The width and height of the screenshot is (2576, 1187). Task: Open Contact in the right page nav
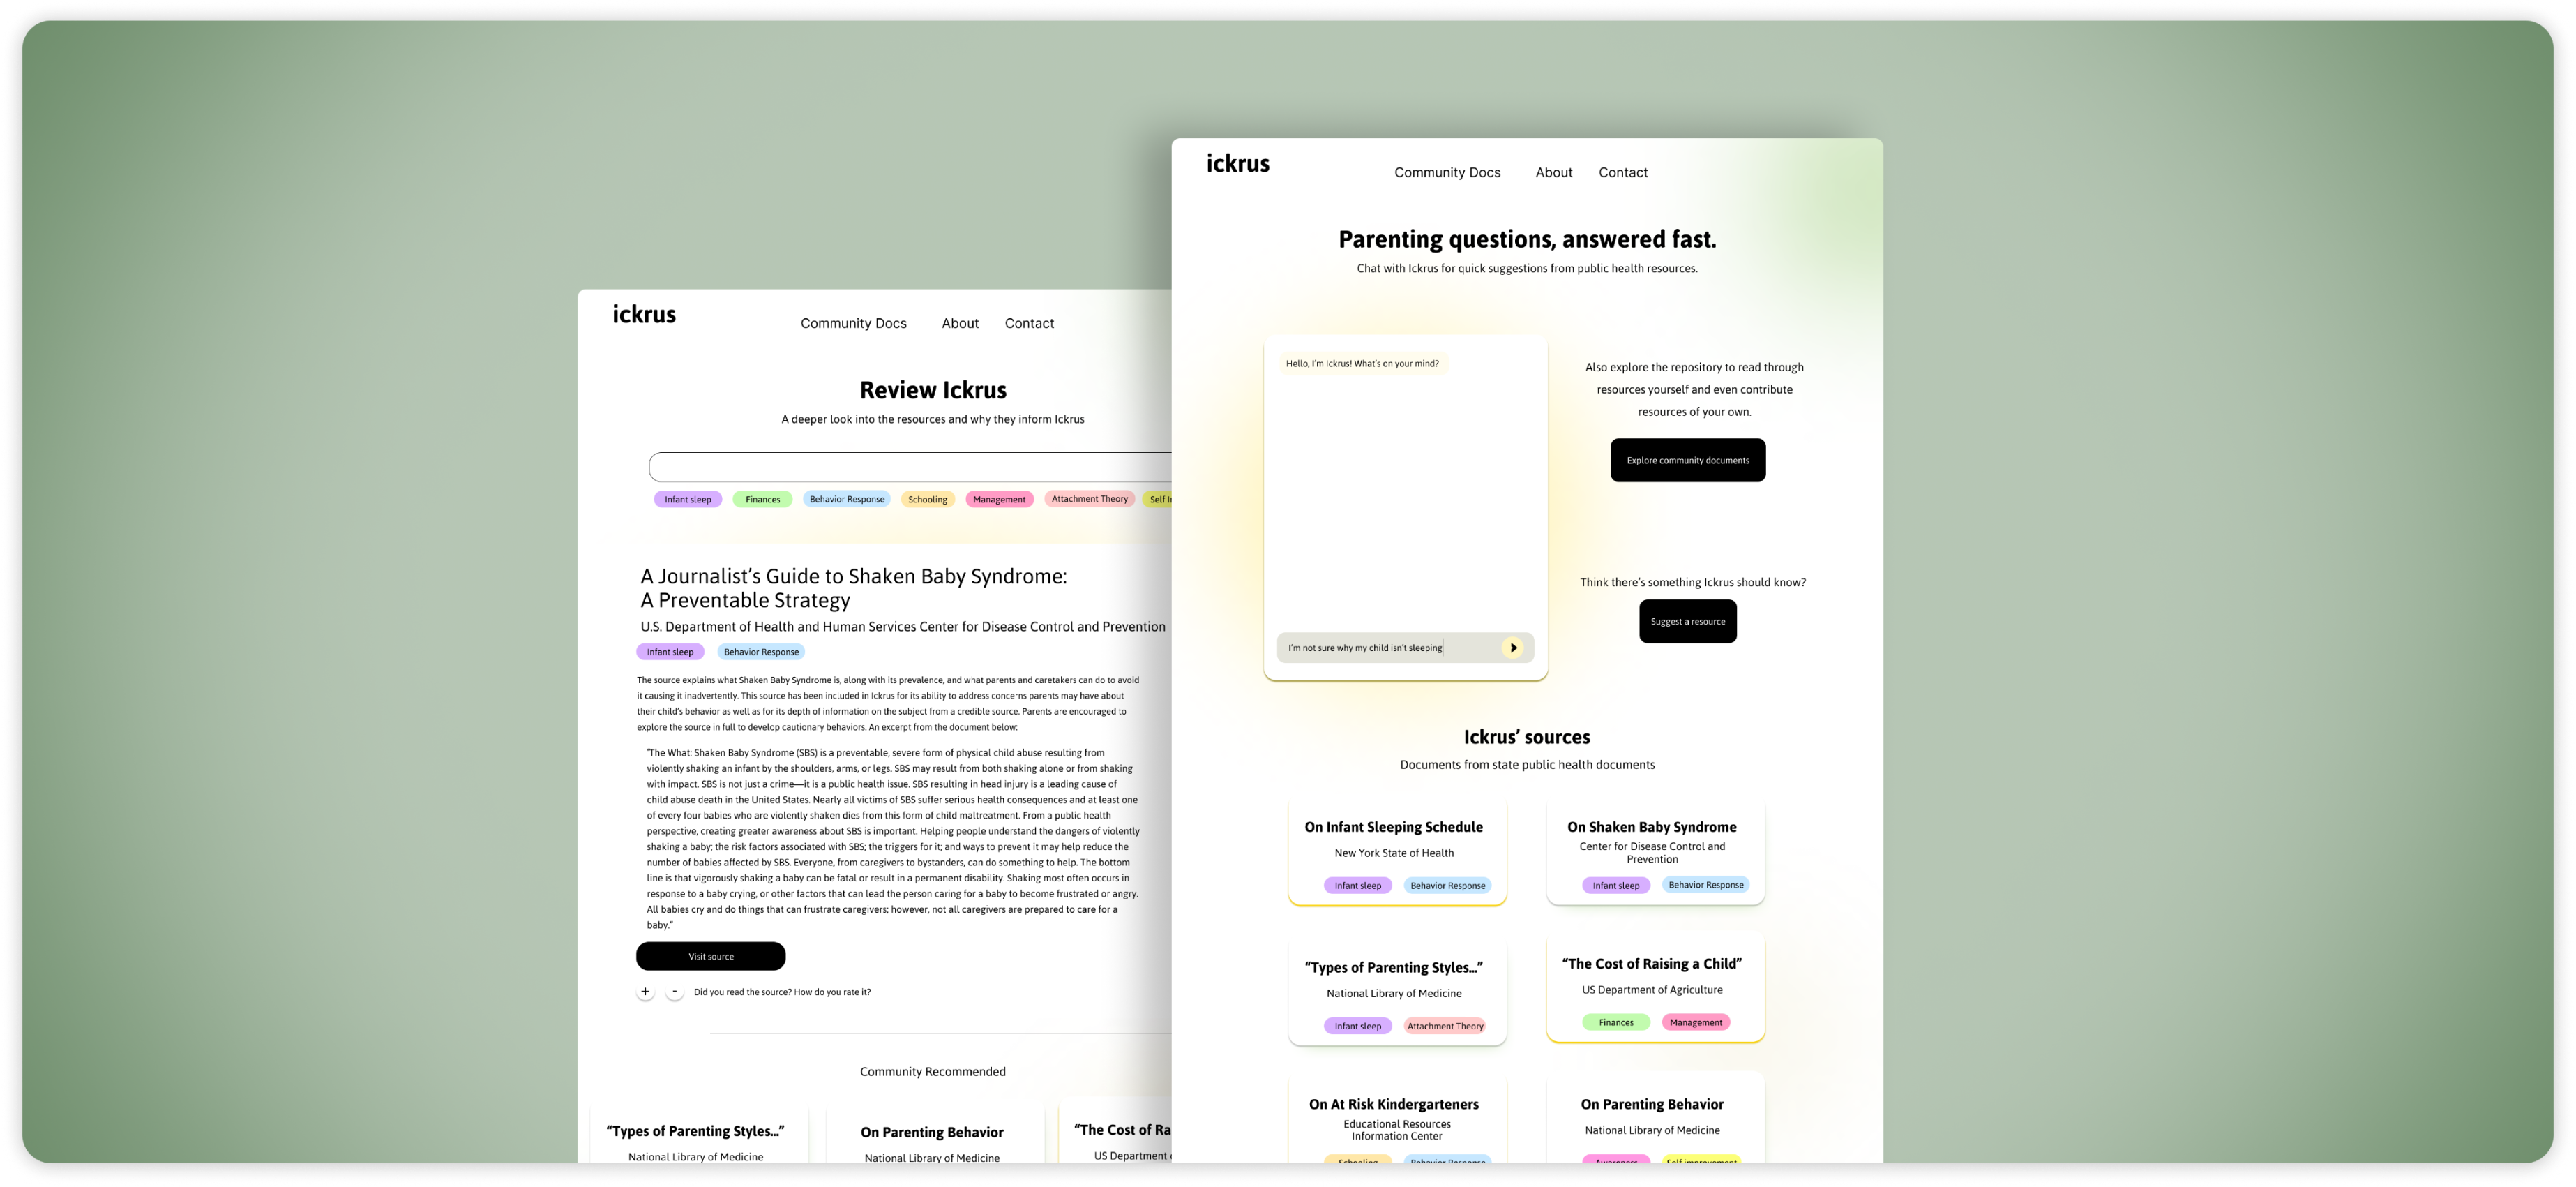[1623, 172]
